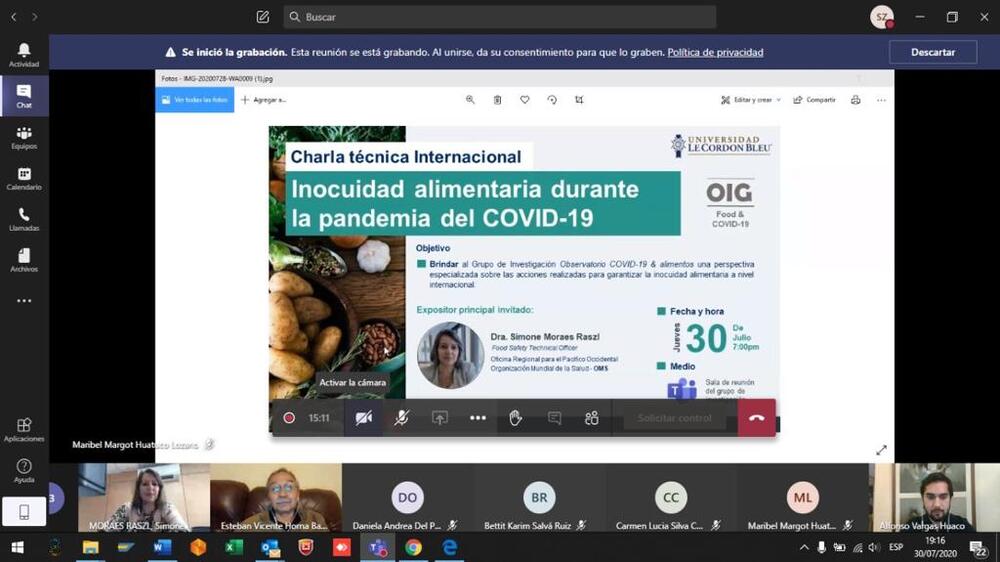Select the Chat tab in sidebar
Image resolution: width=1000 pixels, height=562 pixels.
coord(24,97)
